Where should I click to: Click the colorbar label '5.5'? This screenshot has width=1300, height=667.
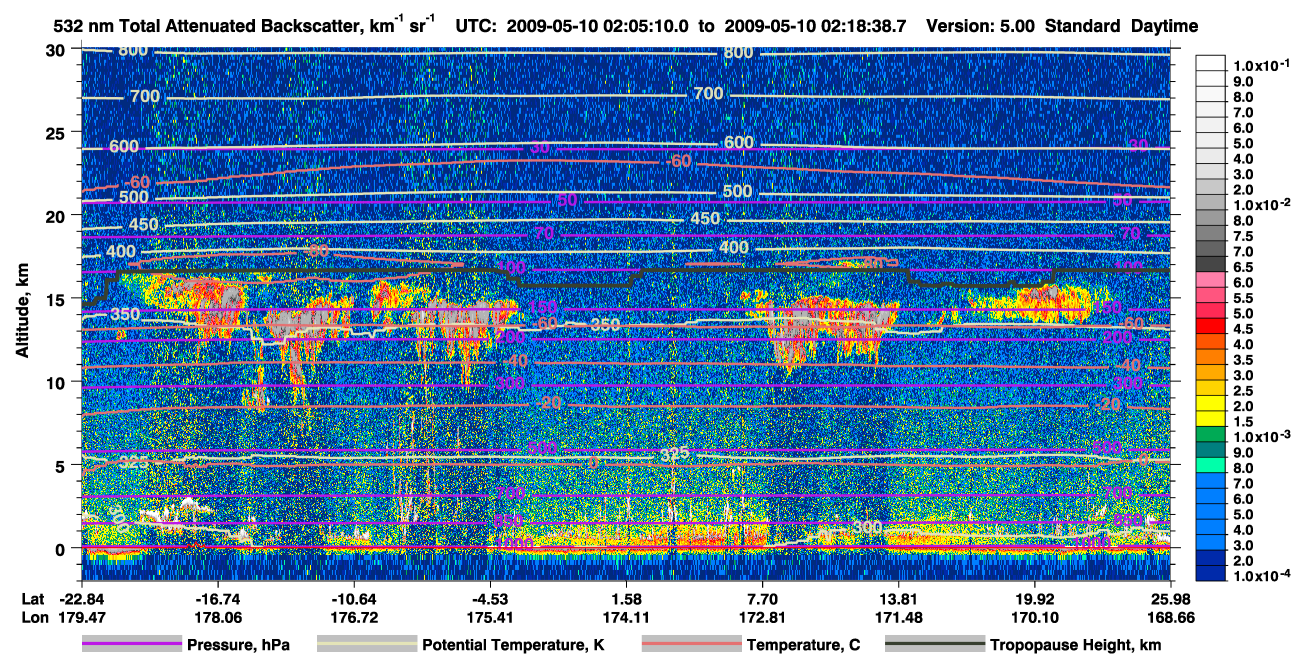[x=1242, y=298]
